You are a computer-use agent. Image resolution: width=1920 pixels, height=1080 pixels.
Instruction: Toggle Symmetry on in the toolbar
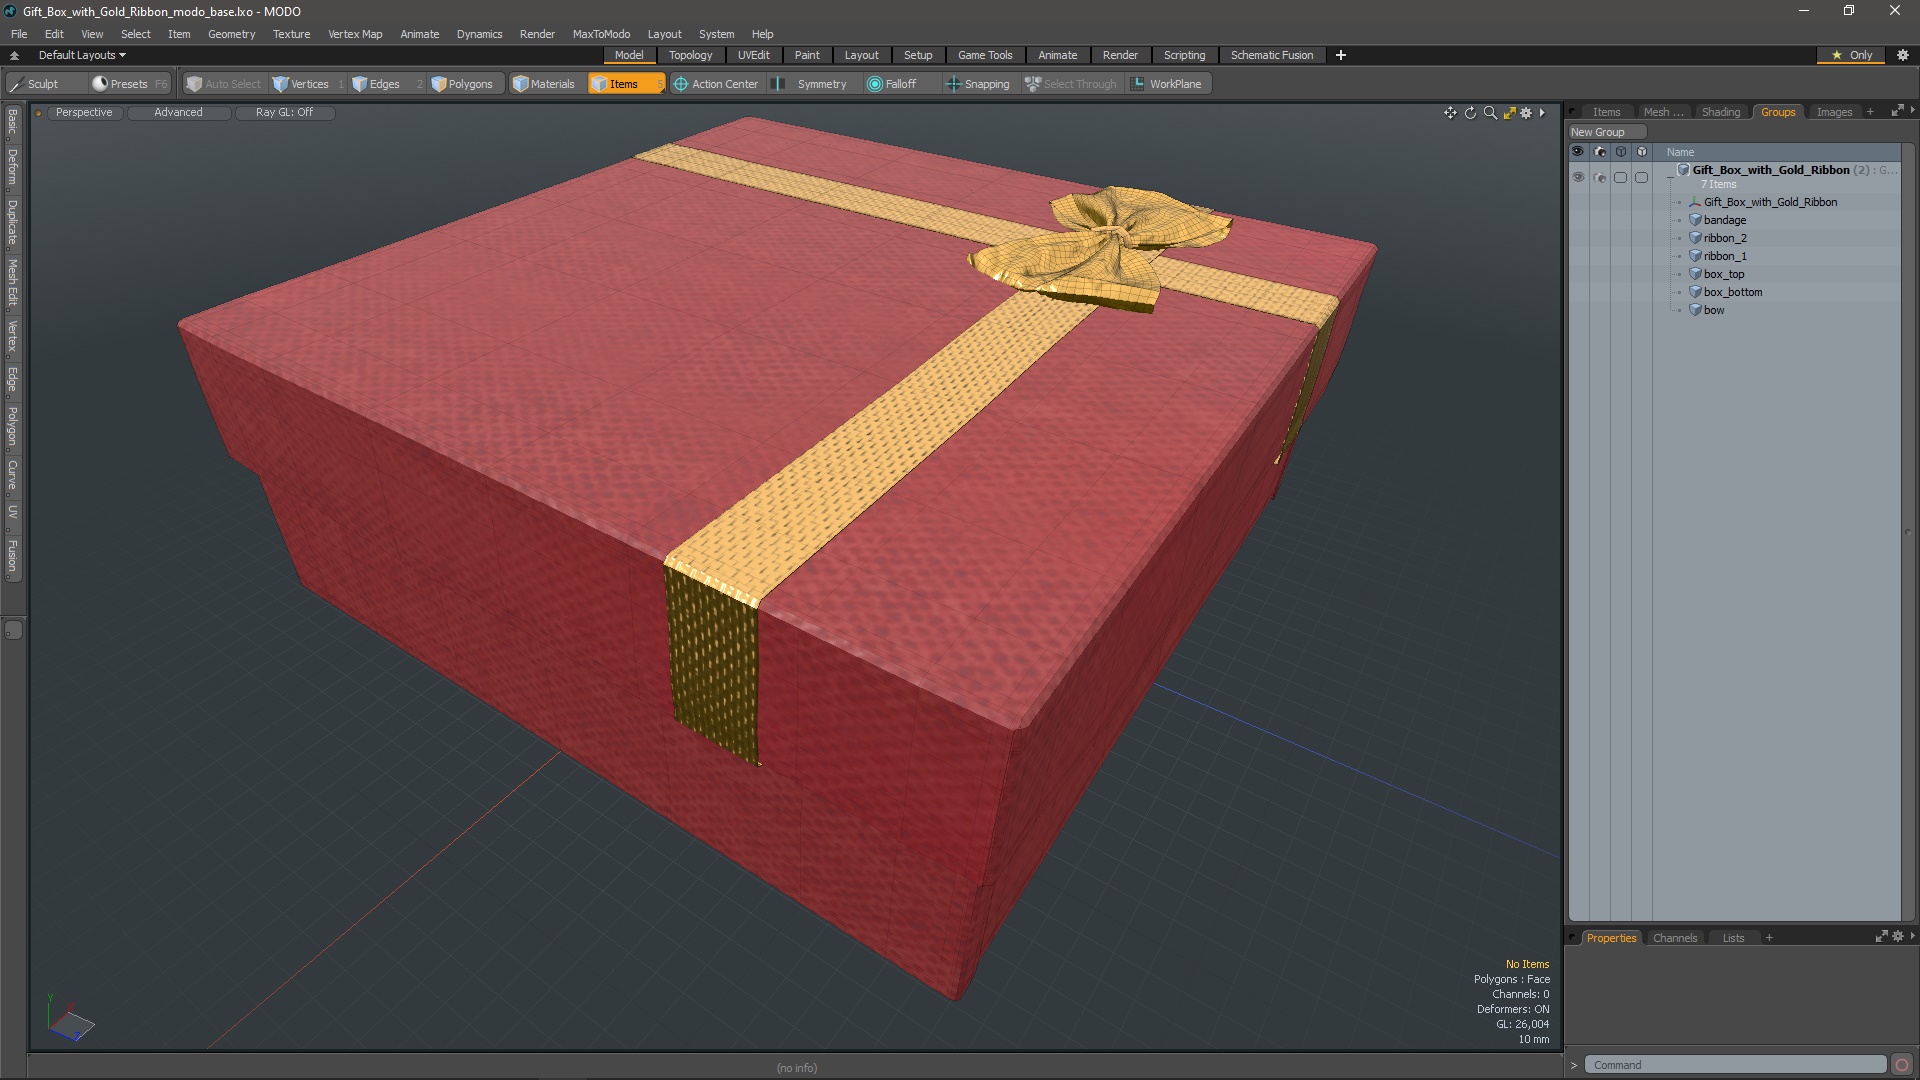click(x=811, y=84)
